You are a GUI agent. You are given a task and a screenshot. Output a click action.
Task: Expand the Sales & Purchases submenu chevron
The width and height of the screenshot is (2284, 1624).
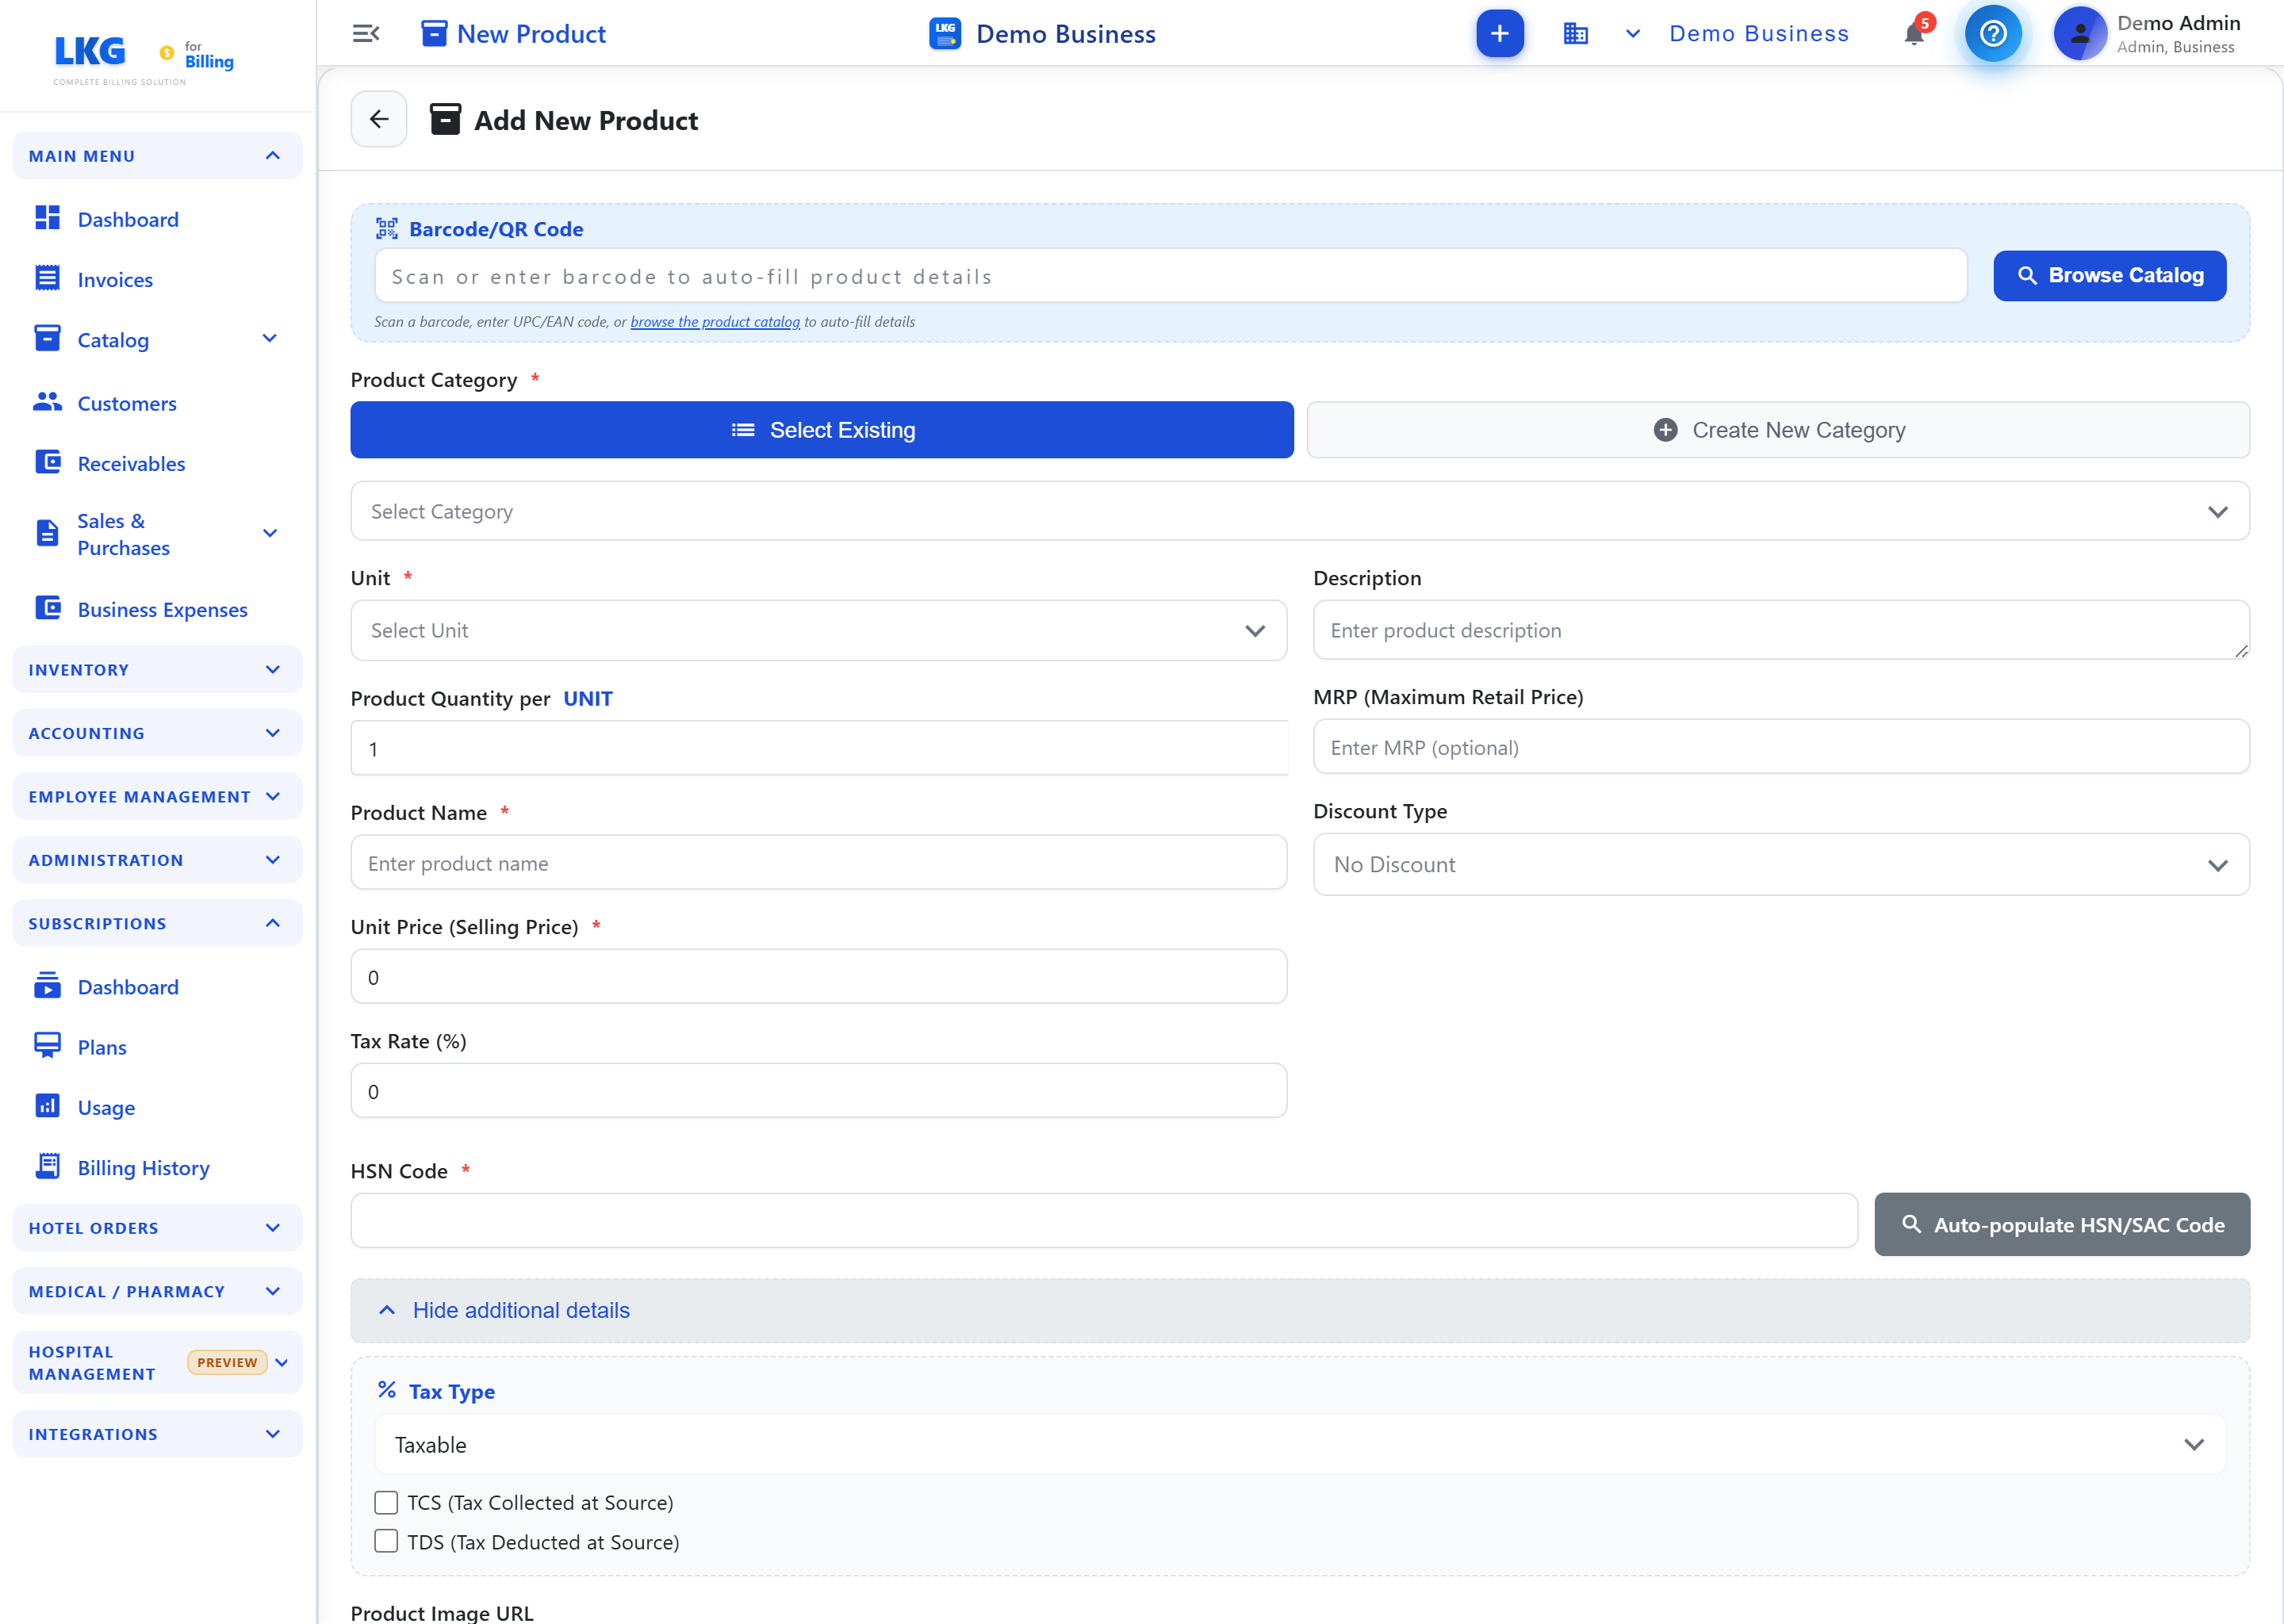pos(269,533)
